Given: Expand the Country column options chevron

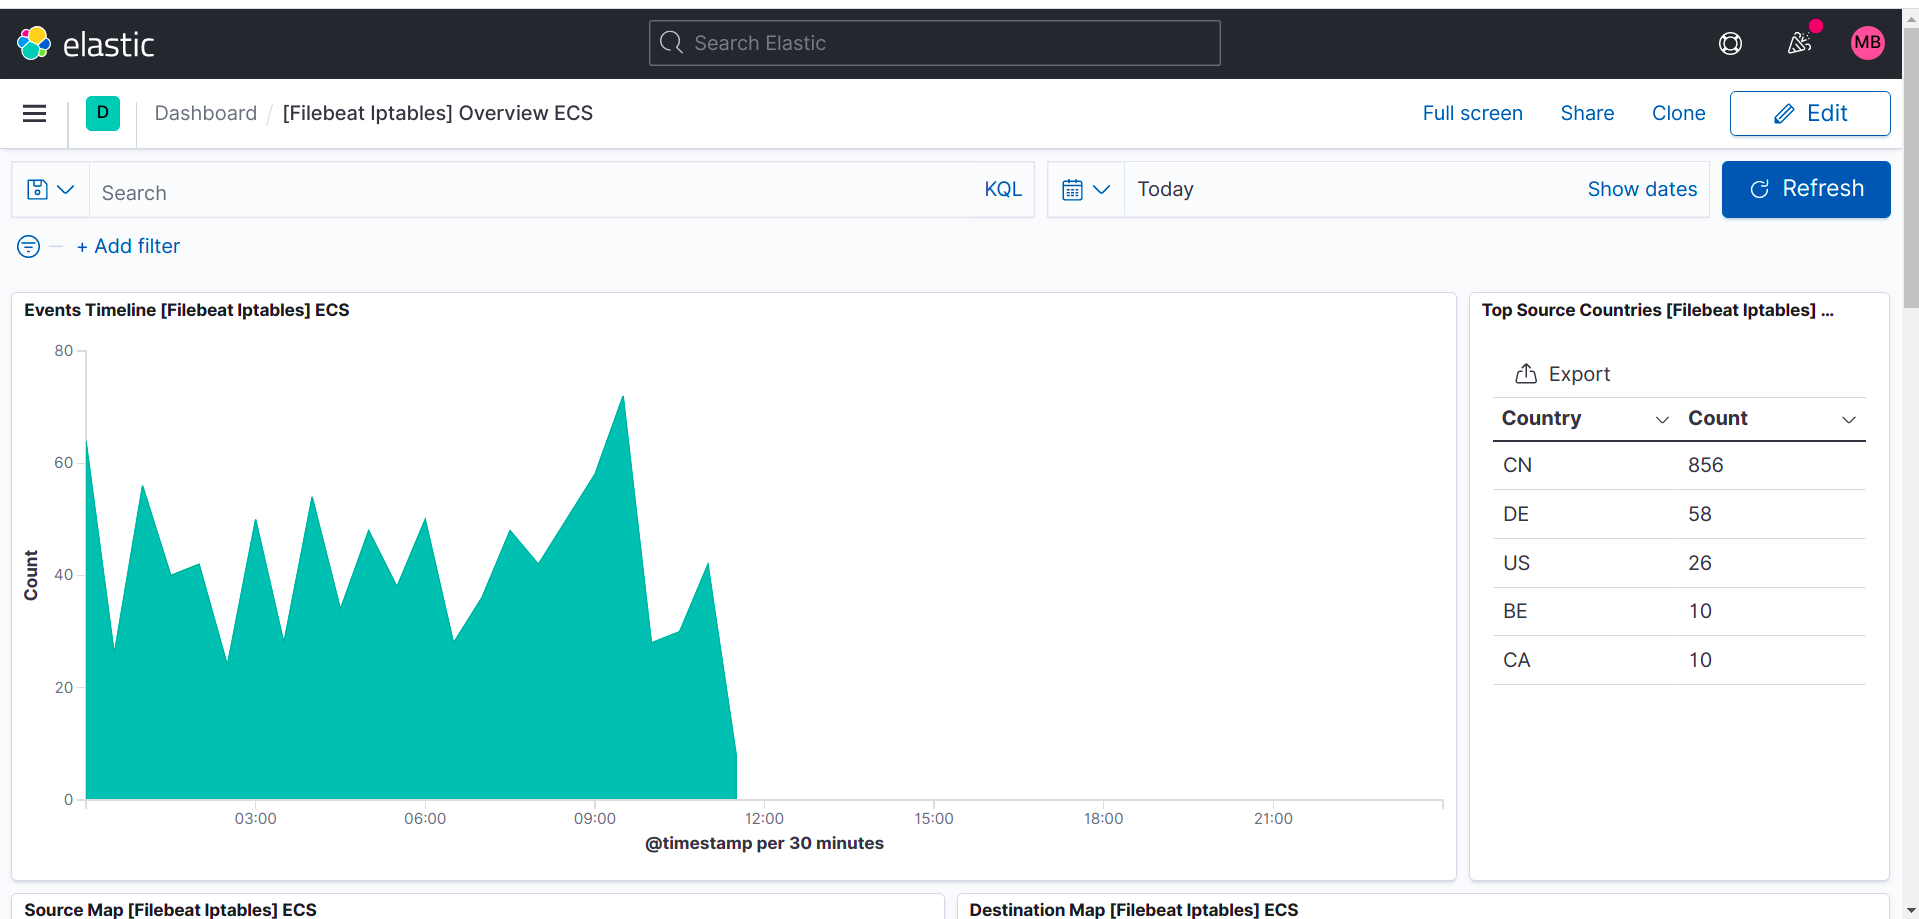Looking at the screenshot, I should pos(1662,420).
